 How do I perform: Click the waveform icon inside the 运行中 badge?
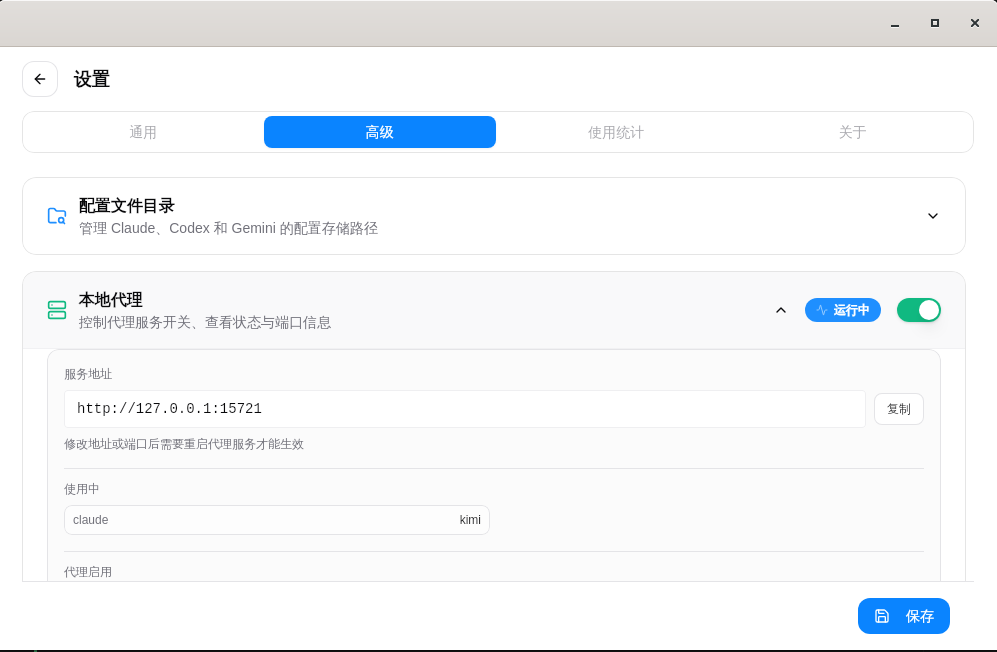pos(820,310)
